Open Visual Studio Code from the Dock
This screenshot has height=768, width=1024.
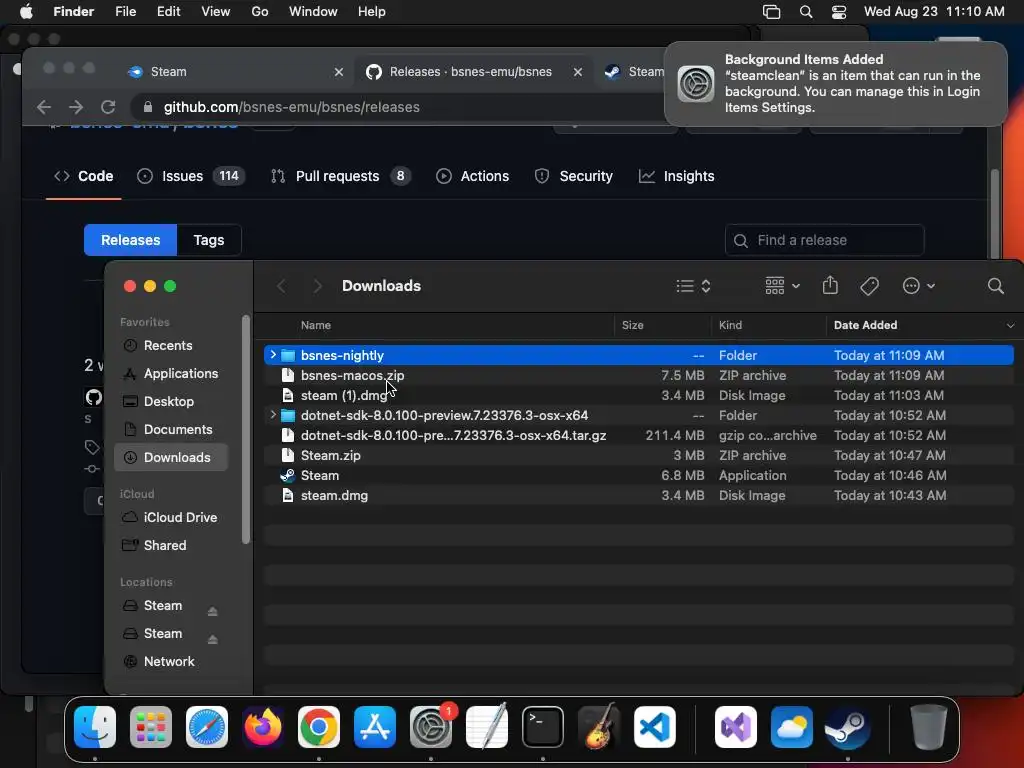point(654,727)
